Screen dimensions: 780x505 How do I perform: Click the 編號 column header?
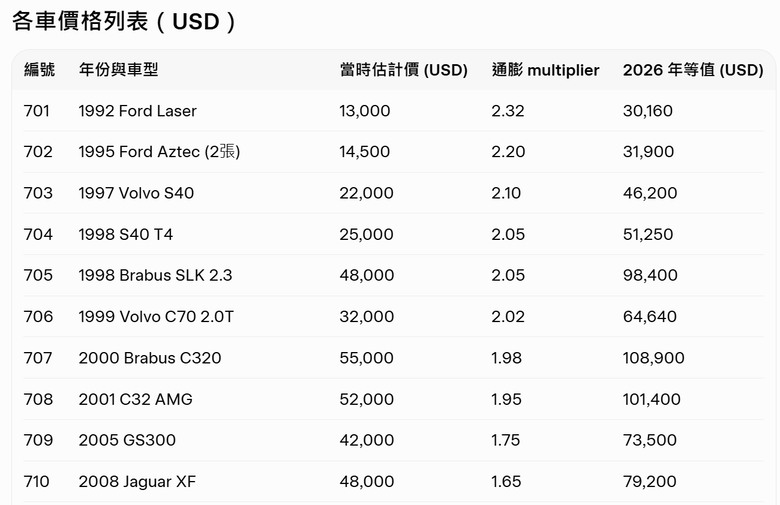click(x=40, y=70)
